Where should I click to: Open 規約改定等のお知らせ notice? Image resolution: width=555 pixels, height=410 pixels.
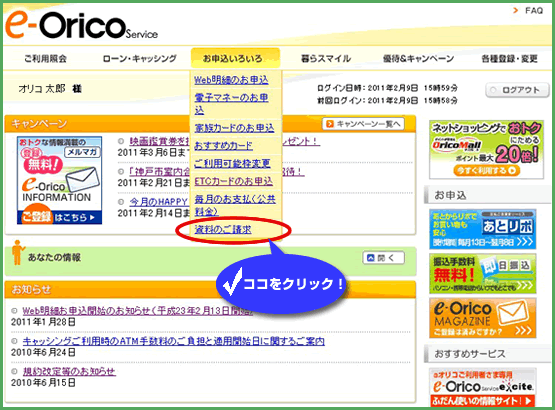(x=69, y=371)
